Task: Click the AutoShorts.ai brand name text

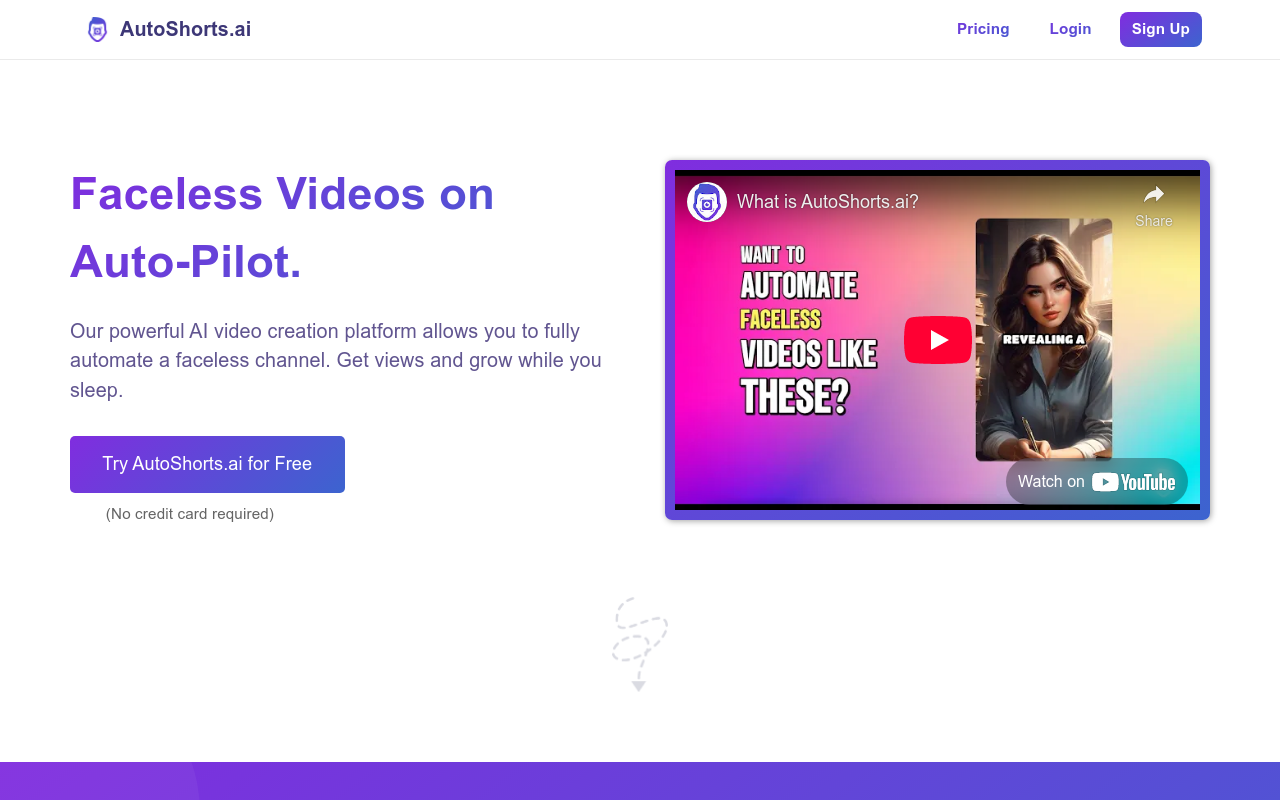Action: pos(185,29)
